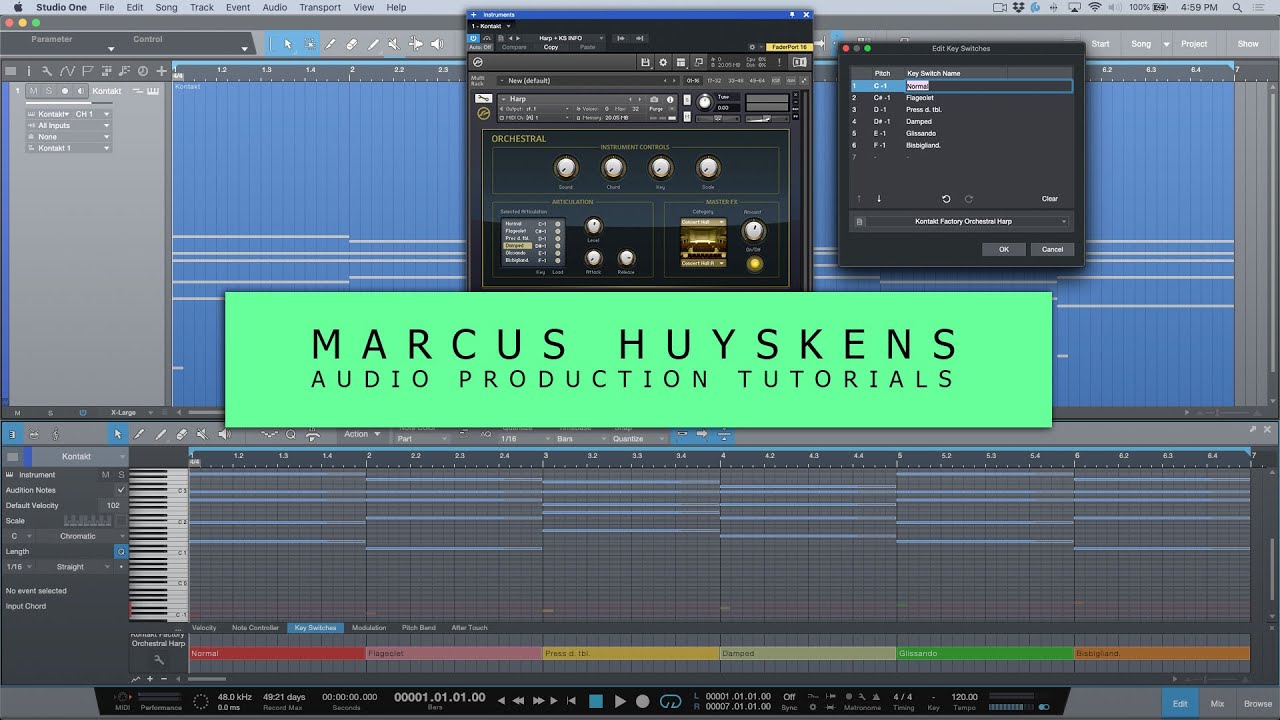Move key switch down with the arrow icon
1280x720 pixels.
[x=879, y=199]
